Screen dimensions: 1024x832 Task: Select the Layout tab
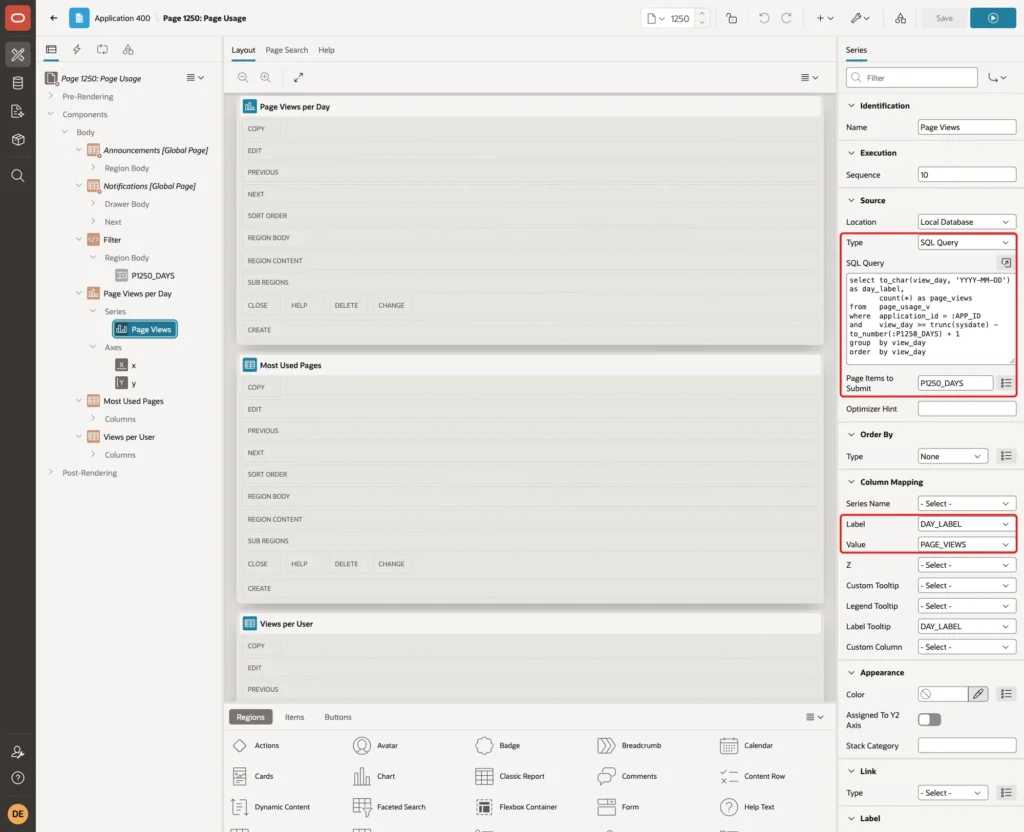pos(243,50)
